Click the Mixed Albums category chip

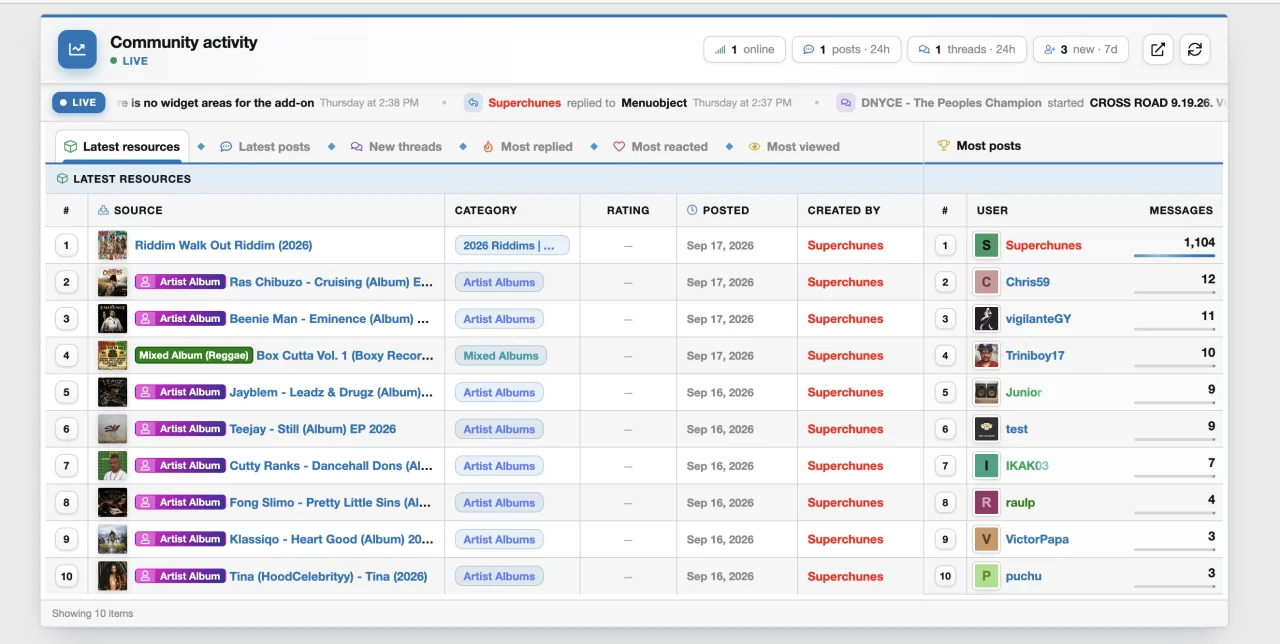pyautogui.click(x=501, y=355)
